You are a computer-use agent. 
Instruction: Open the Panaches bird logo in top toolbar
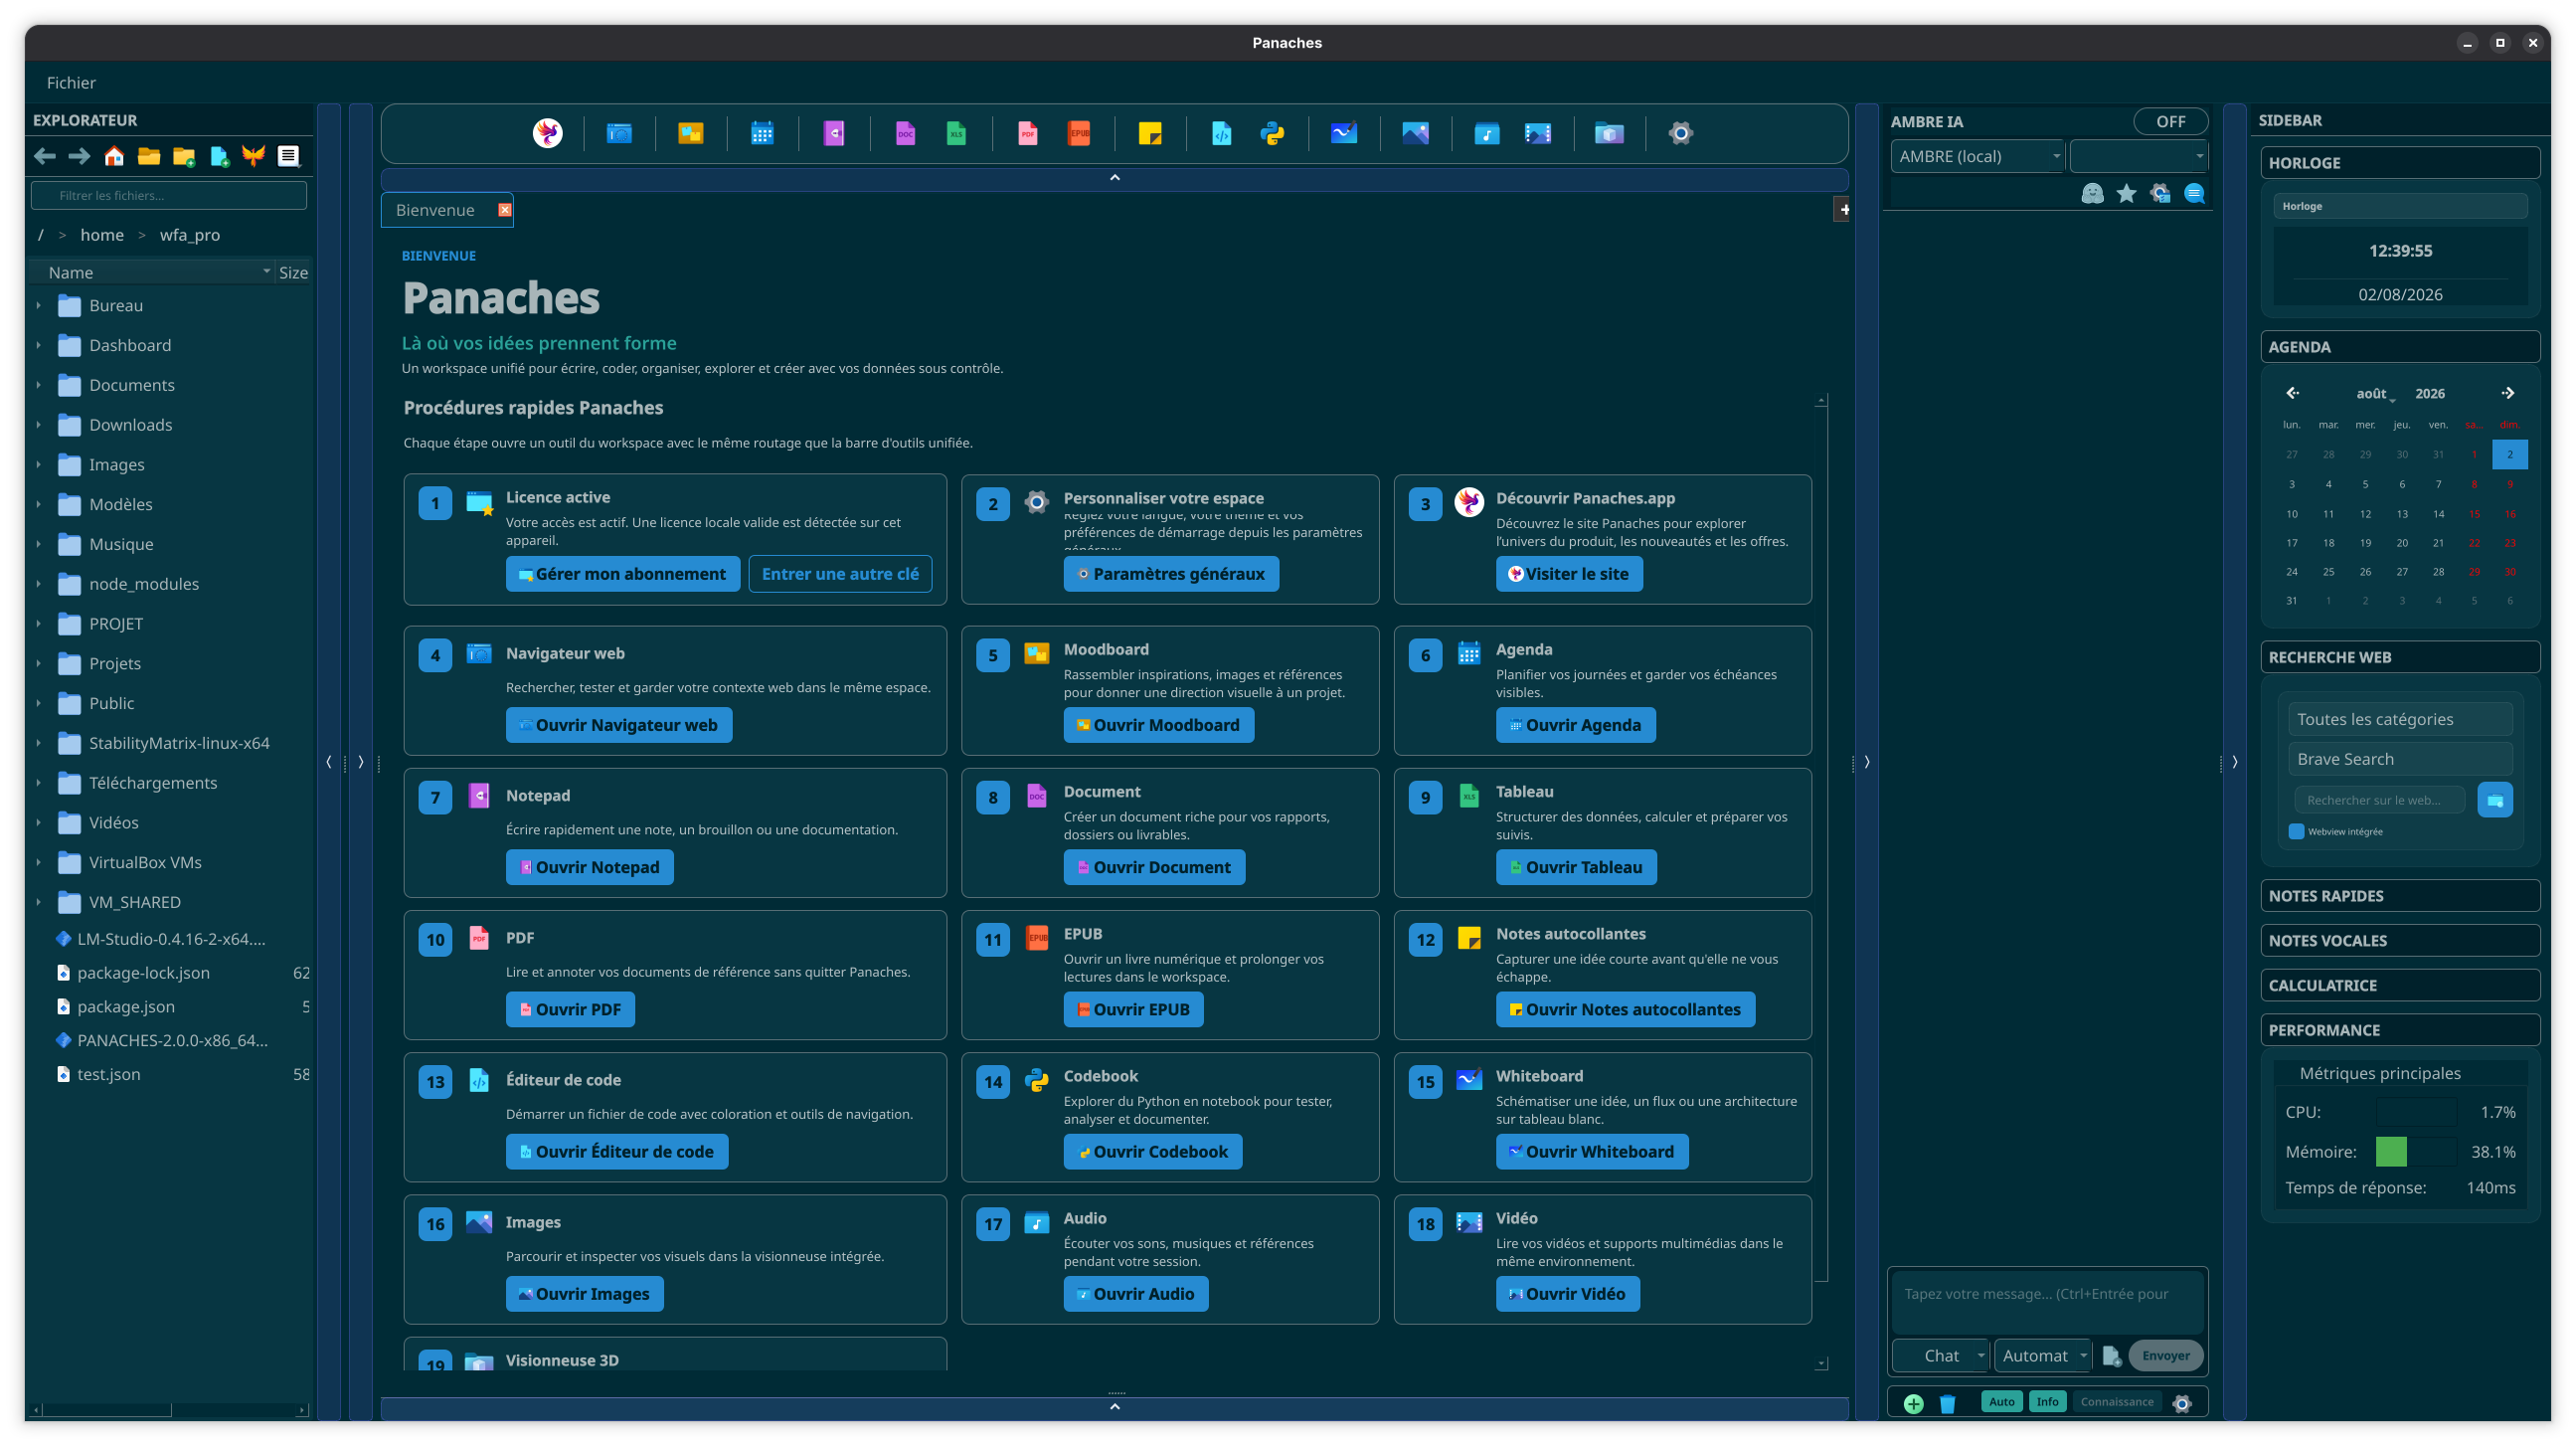[547, 133]
